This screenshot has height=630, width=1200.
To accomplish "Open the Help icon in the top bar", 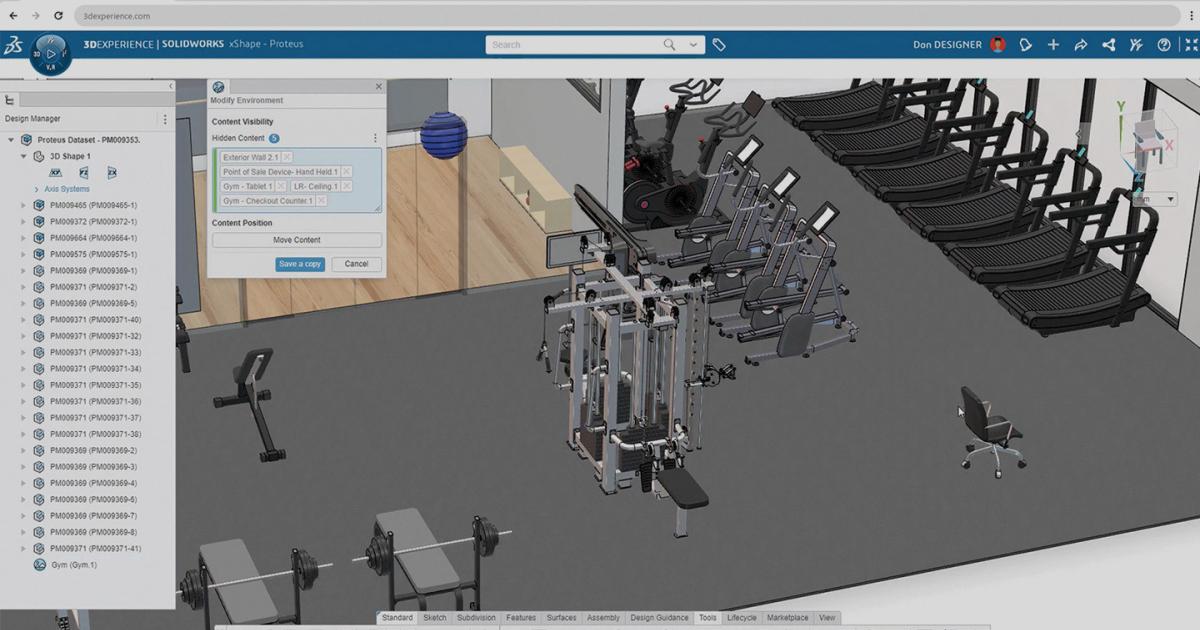I will [x=1163, y=44].
